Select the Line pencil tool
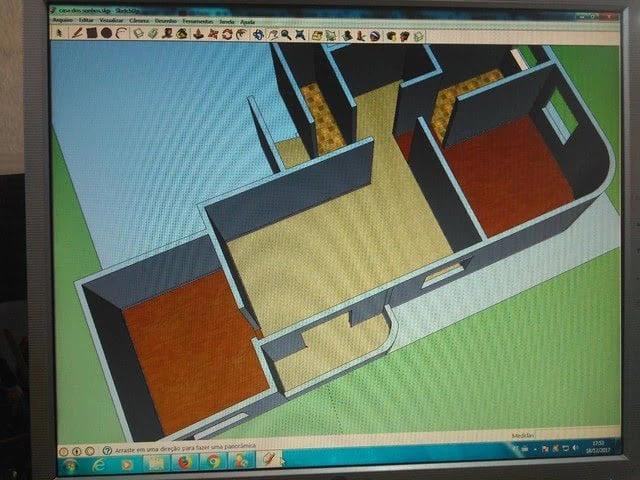The height and width of the screenshot is (480, 640). tap(77, 33)
